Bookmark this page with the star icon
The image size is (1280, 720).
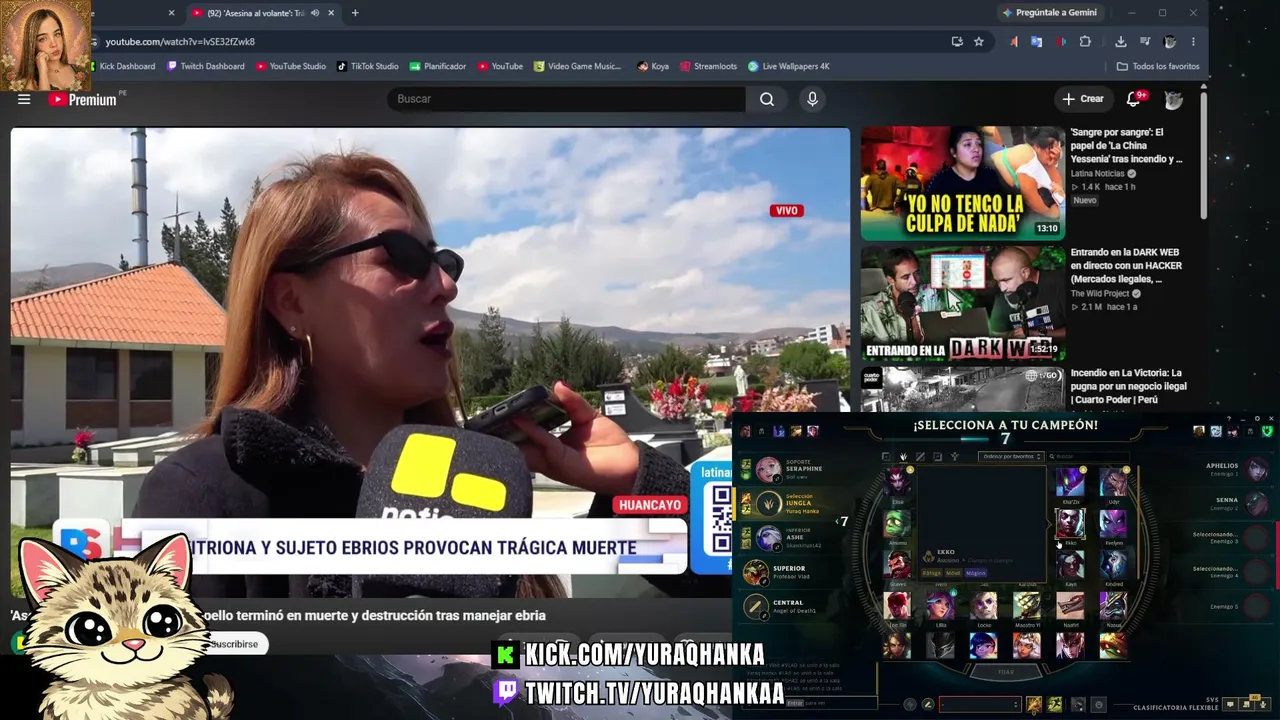tap(979, 42)
